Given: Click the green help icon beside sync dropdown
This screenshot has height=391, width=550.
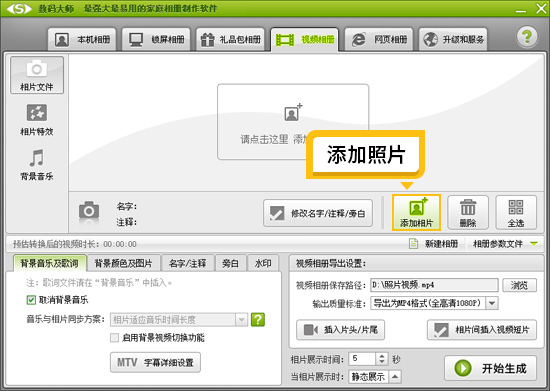Looking at the screenshot, I should pos(258,319).
